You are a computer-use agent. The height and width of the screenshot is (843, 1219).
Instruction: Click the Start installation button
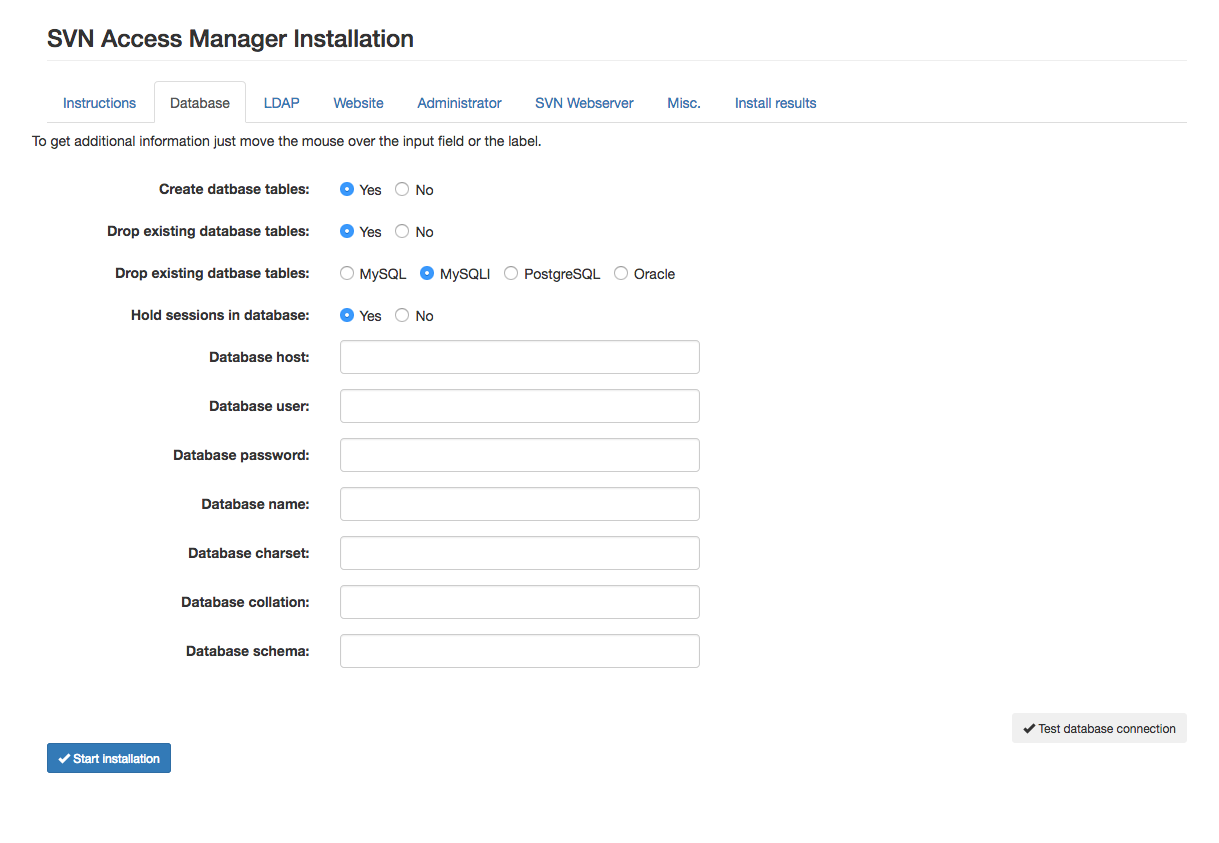pos(109,758)
